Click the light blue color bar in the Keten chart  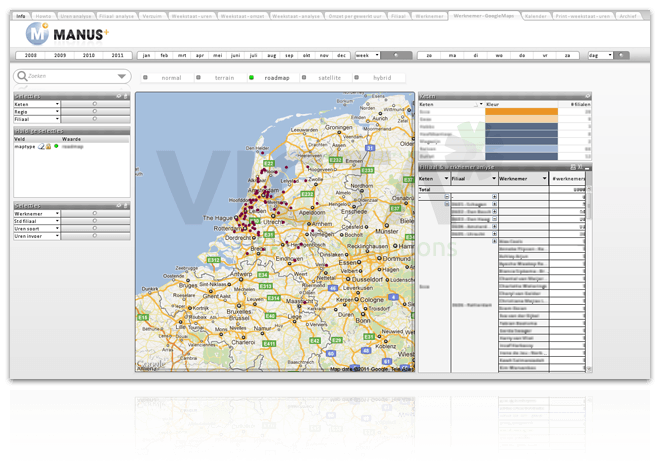(x=521, y=149)
